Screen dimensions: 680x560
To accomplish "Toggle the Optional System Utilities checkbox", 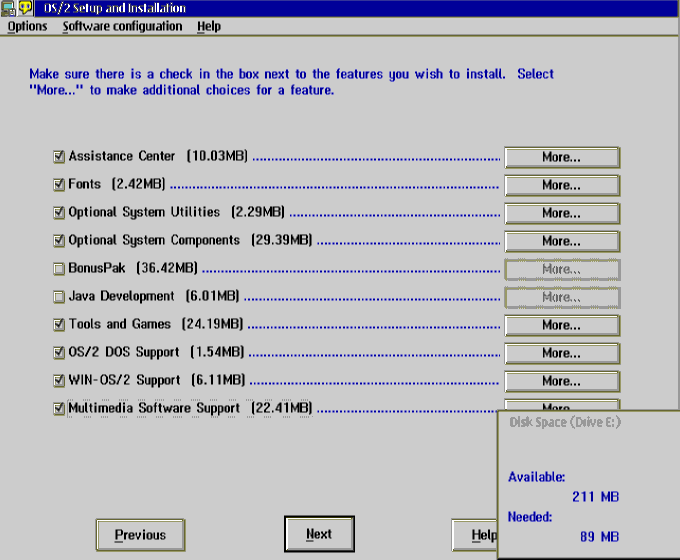I will [59, 212].
